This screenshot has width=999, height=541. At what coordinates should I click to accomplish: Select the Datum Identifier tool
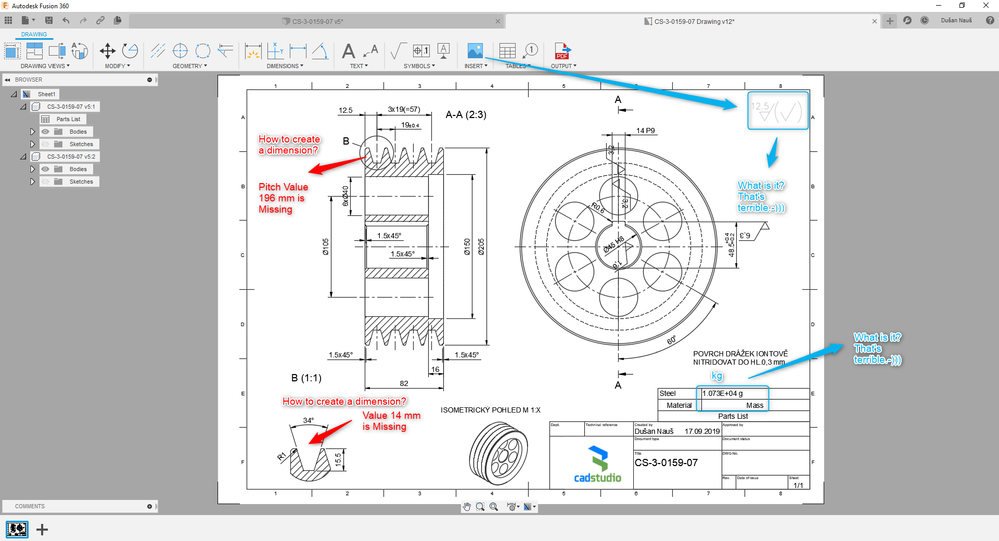[443, 50]
